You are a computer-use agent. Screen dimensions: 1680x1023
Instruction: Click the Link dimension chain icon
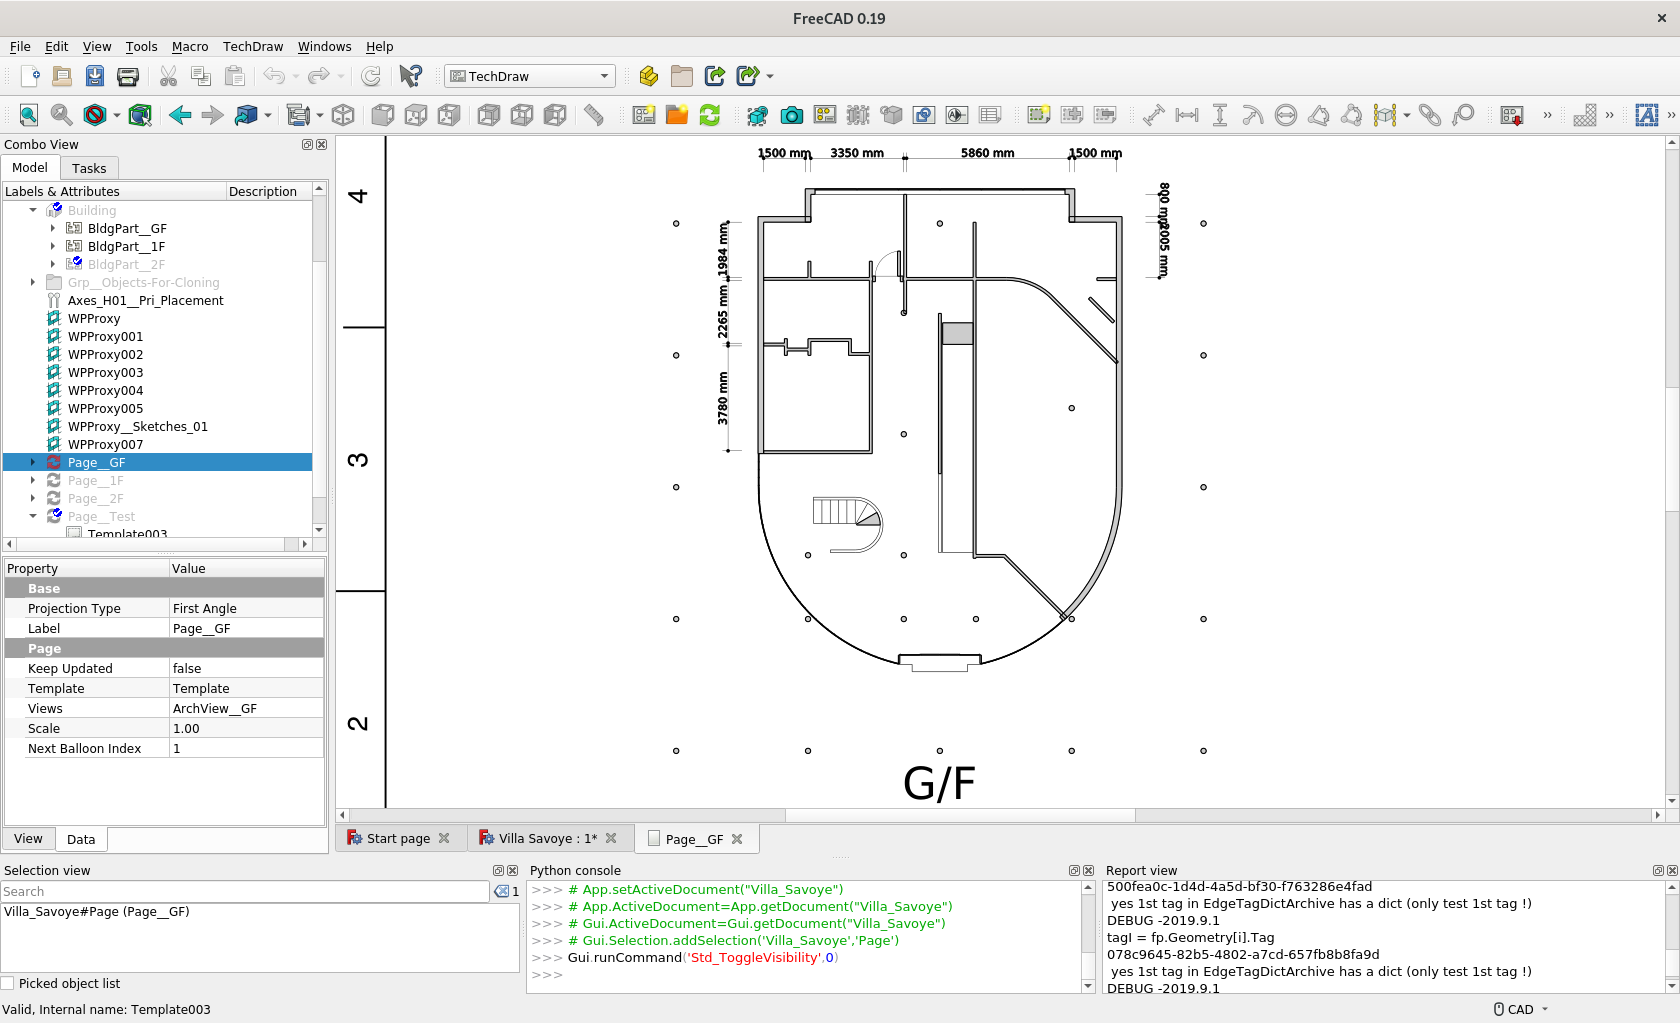point(1430,115)
